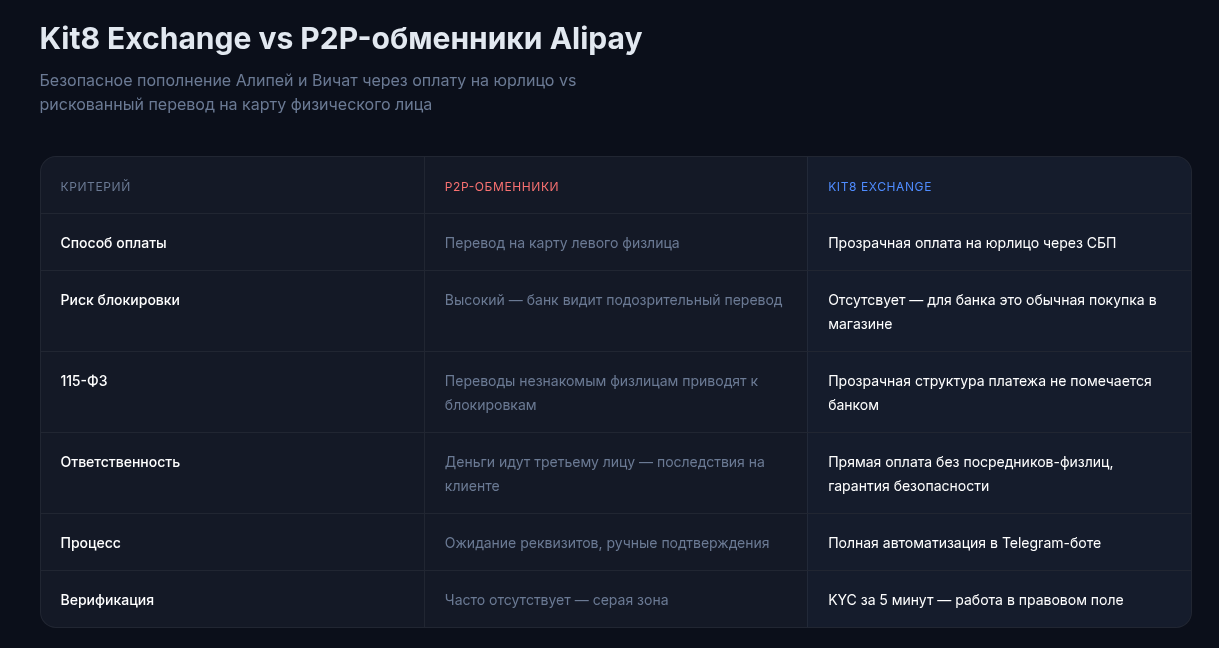Select the КРИТЕРИЙ column header
This screenshot has width=1219, height=648.
(x=96, y=187)
